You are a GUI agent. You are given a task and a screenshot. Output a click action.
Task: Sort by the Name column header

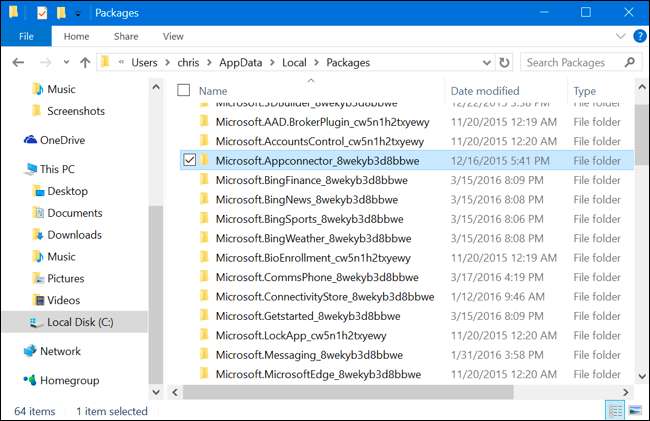(x=213, y=91)
